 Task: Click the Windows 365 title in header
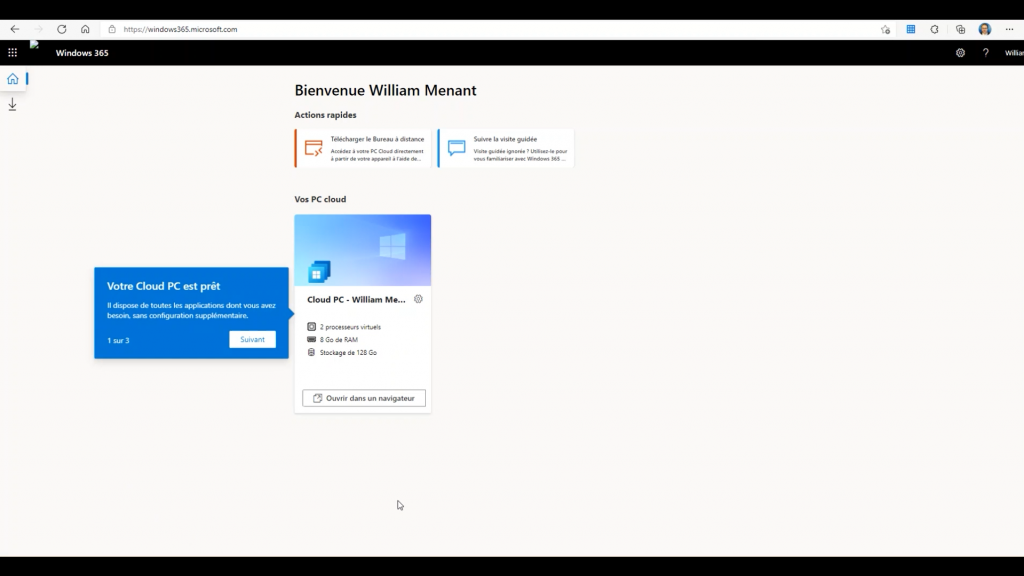tap(82, 53)
